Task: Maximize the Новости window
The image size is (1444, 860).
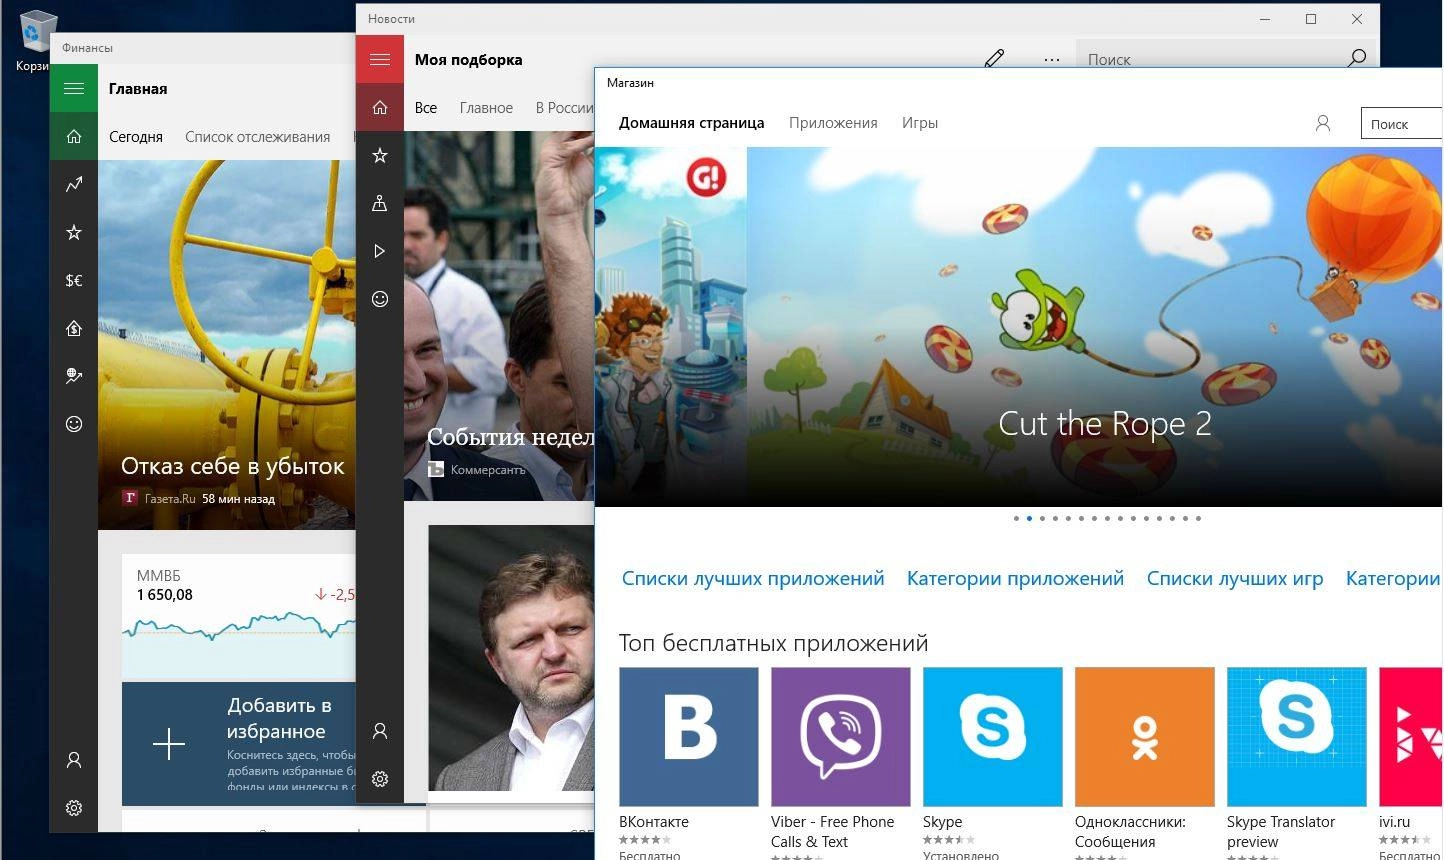Action: [1311, 19]
